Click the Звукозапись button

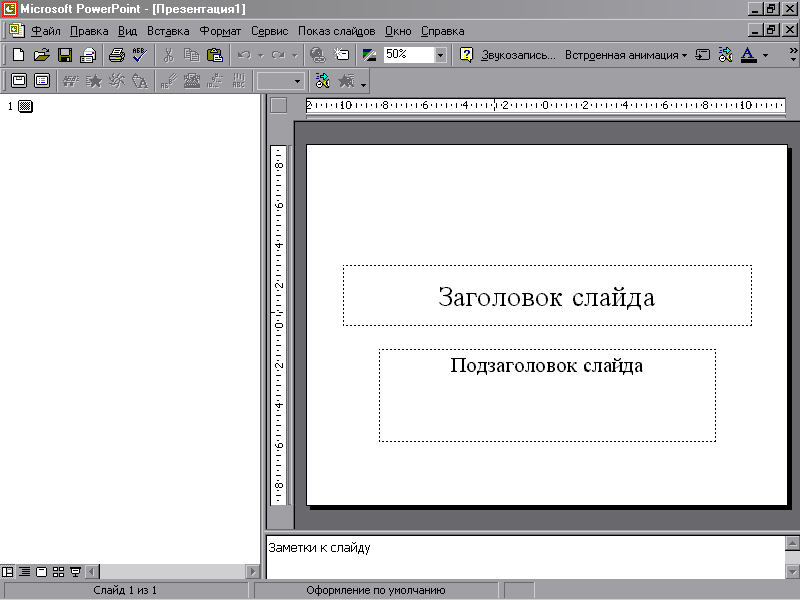(518, 55)
